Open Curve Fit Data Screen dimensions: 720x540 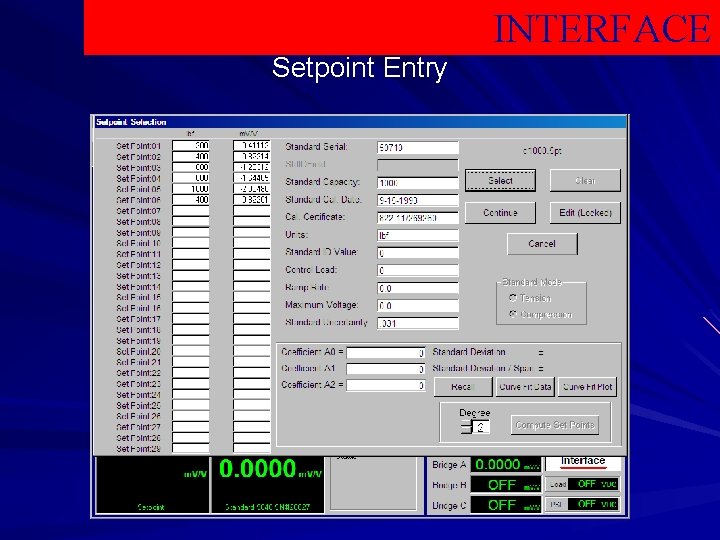click(525, 387)
